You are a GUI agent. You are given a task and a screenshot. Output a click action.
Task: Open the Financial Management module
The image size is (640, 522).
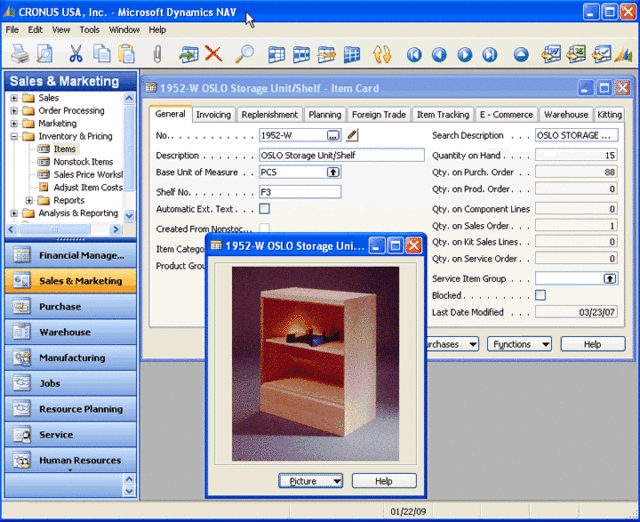(x=71, y=255)
